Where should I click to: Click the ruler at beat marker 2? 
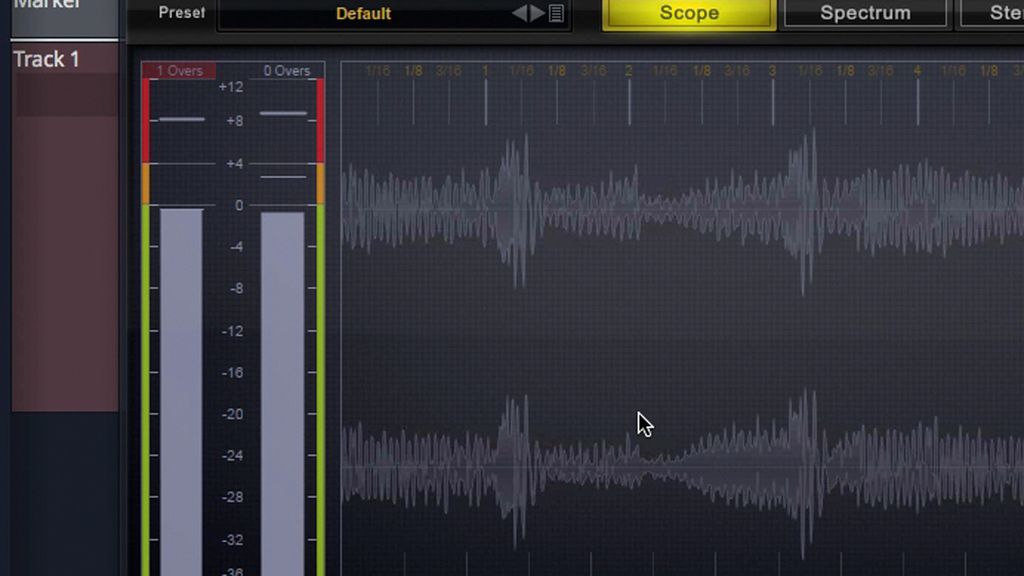(629, 71)
